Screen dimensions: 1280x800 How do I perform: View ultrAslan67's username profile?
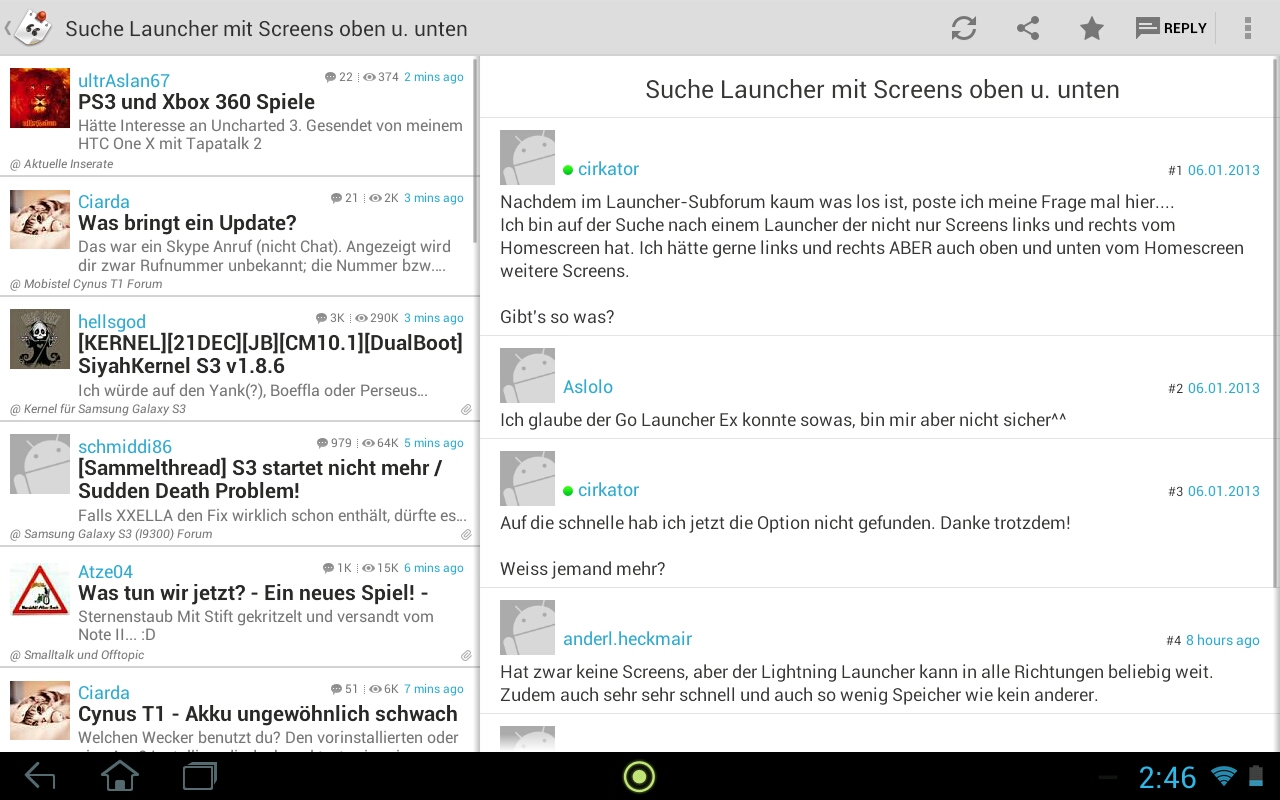(x=124, y=80)
